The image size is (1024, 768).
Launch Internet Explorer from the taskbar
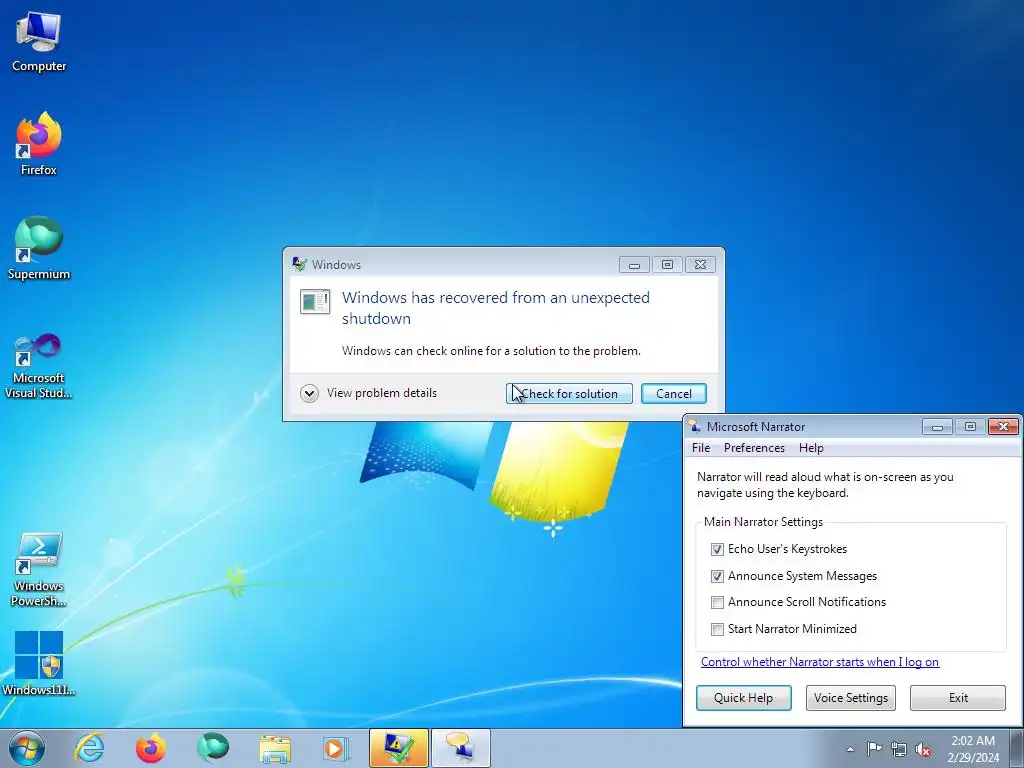pos(89,748)
